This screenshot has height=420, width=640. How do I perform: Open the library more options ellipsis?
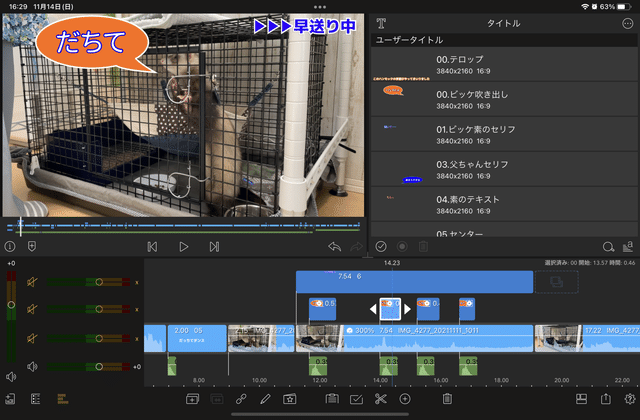[627, 23]
